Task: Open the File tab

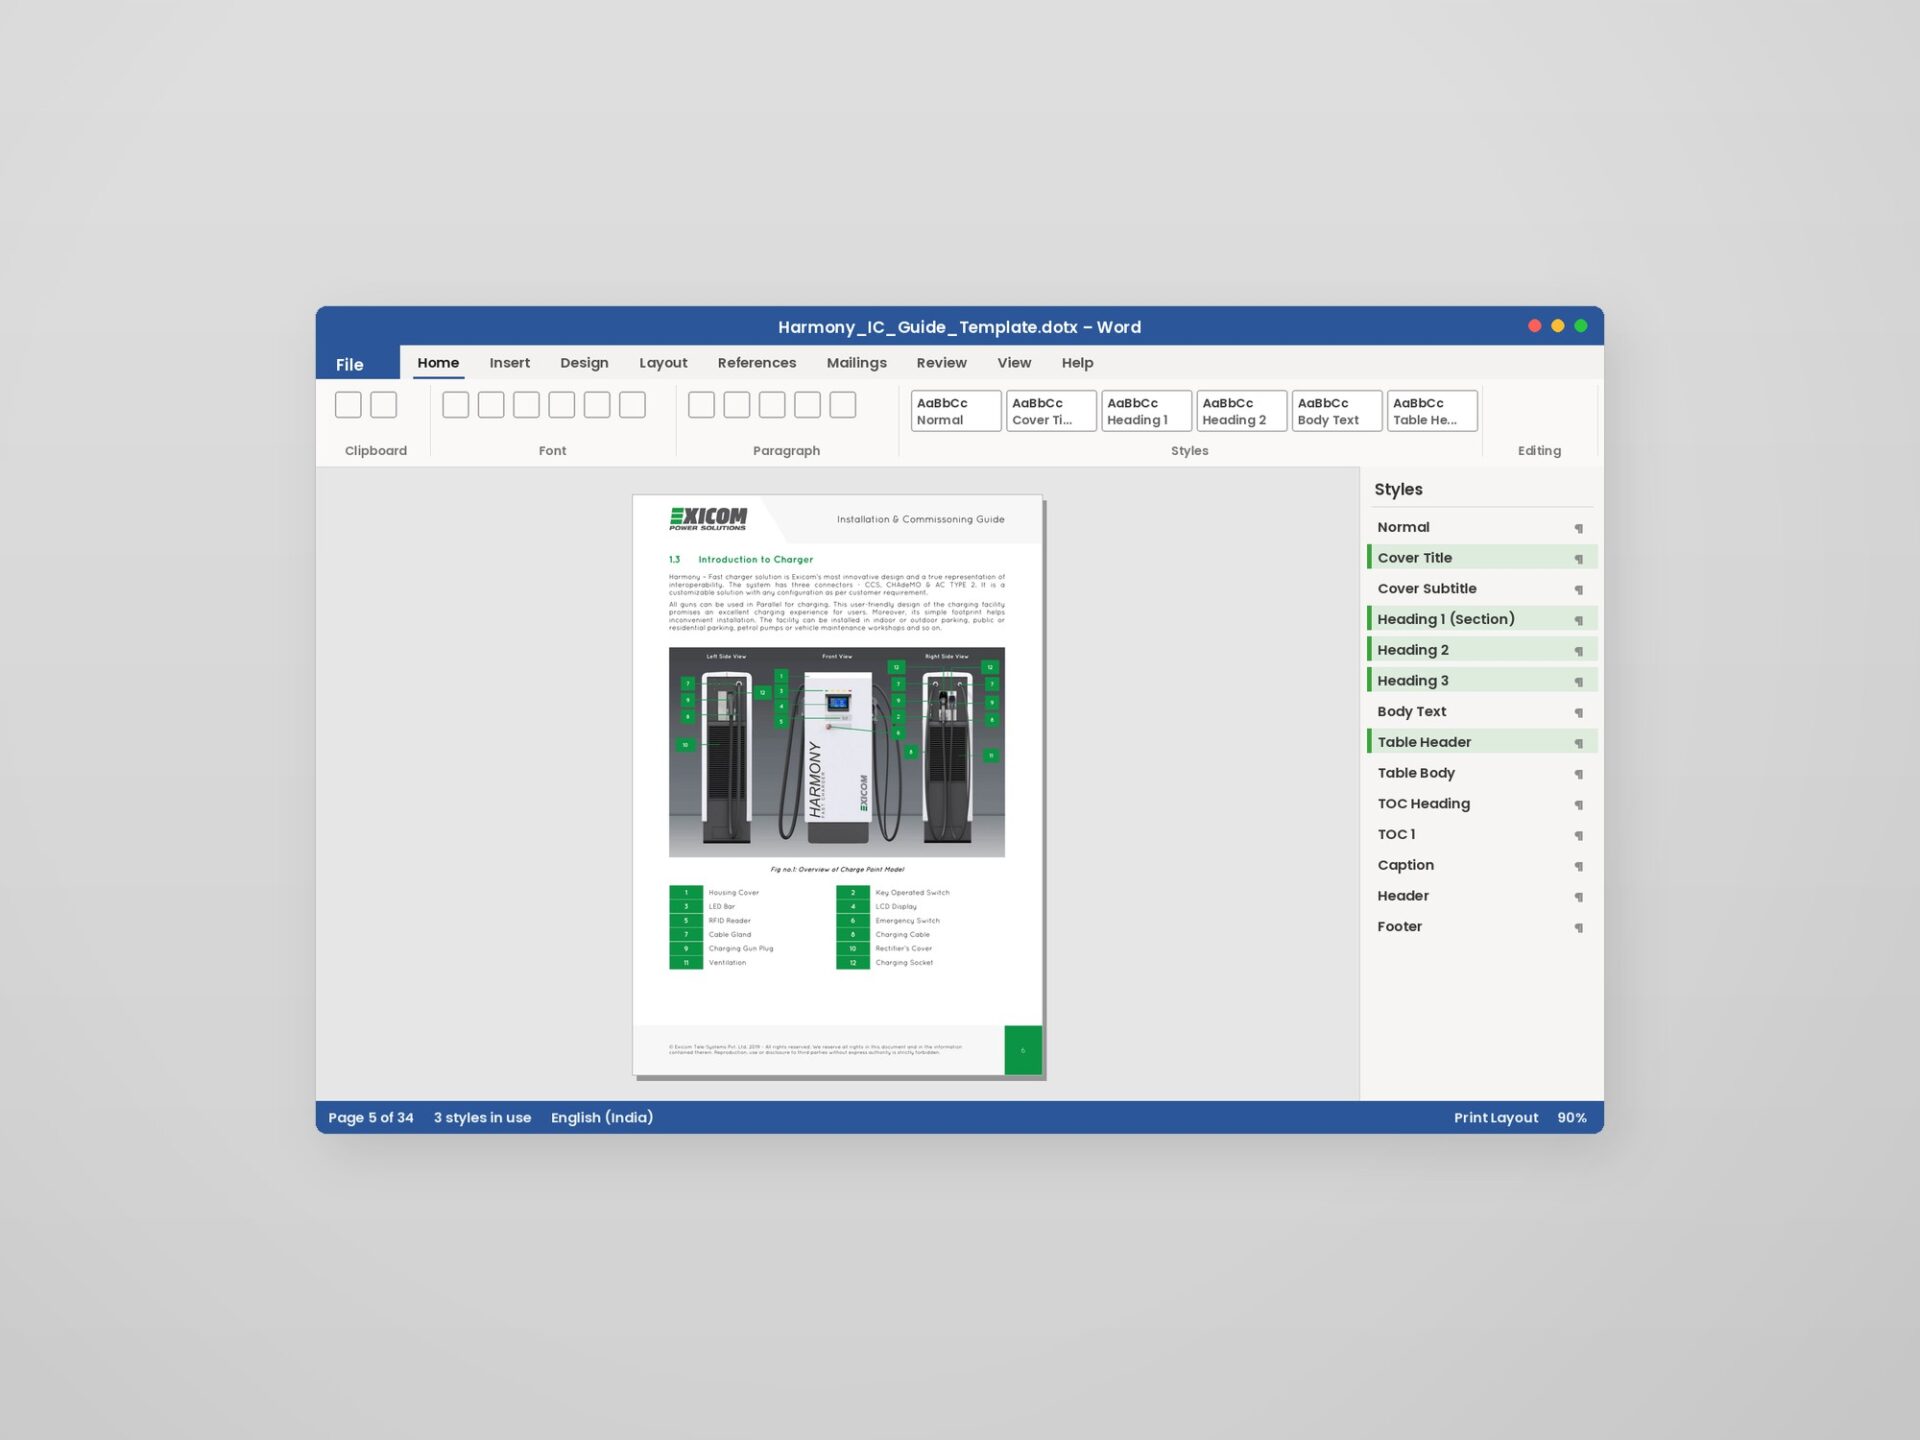Action: pos(350,364)
